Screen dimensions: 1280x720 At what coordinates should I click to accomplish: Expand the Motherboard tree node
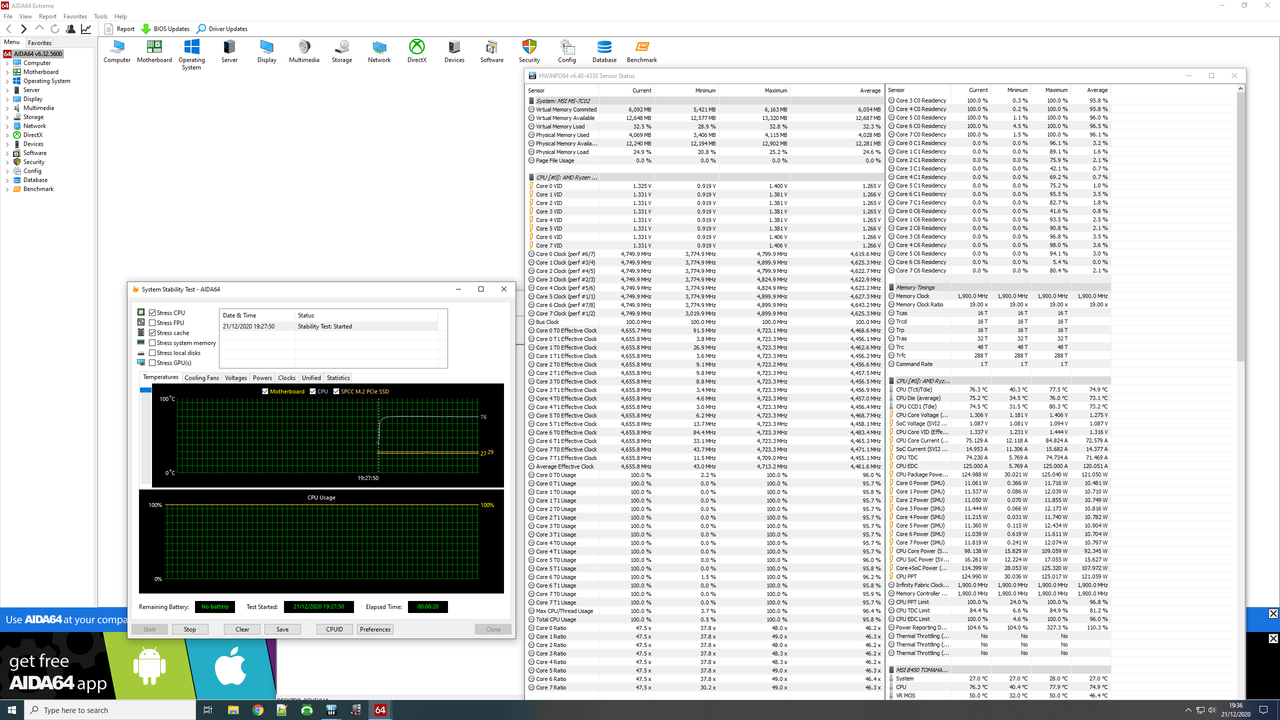pyautogui.click(x=7, y=72)
